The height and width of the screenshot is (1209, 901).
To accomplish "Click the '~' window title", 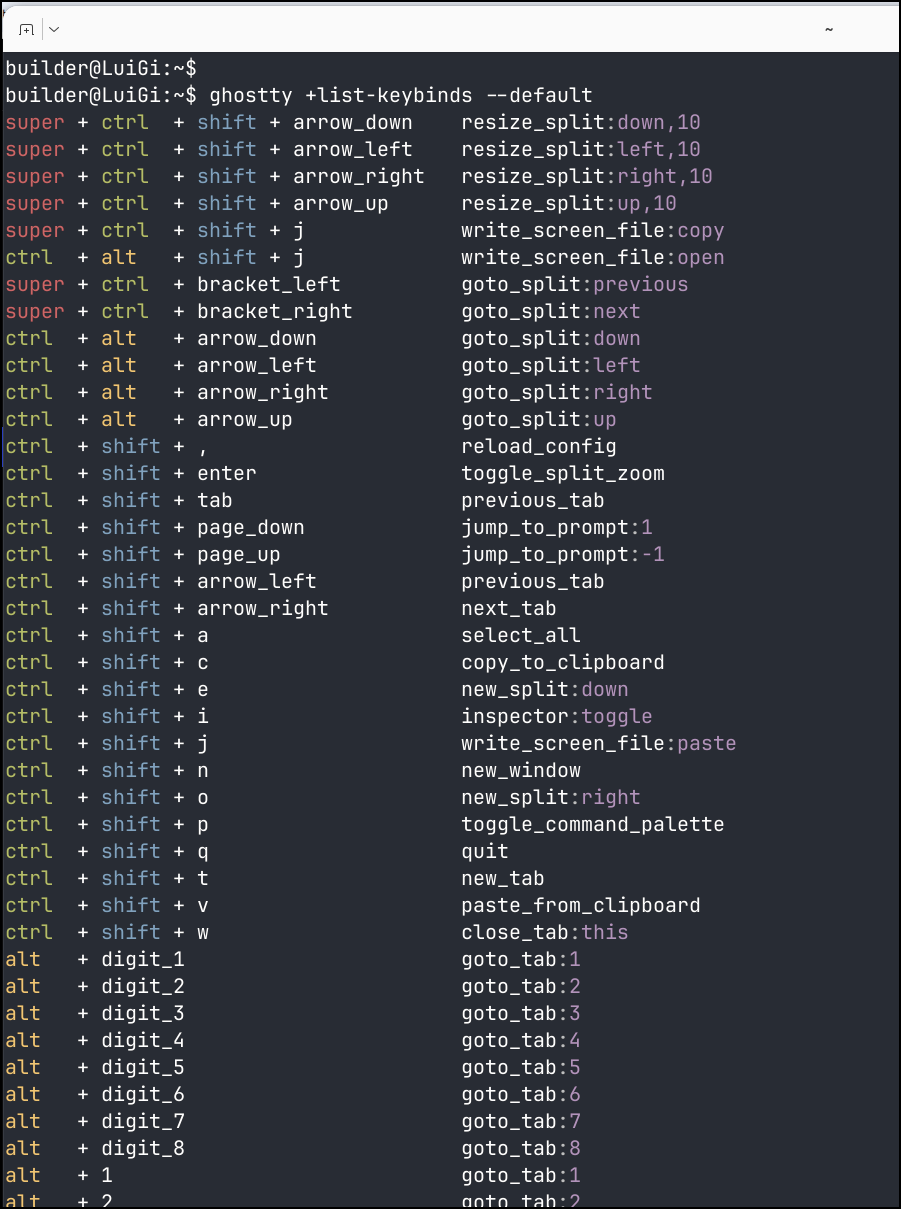I will click(829, 30).
